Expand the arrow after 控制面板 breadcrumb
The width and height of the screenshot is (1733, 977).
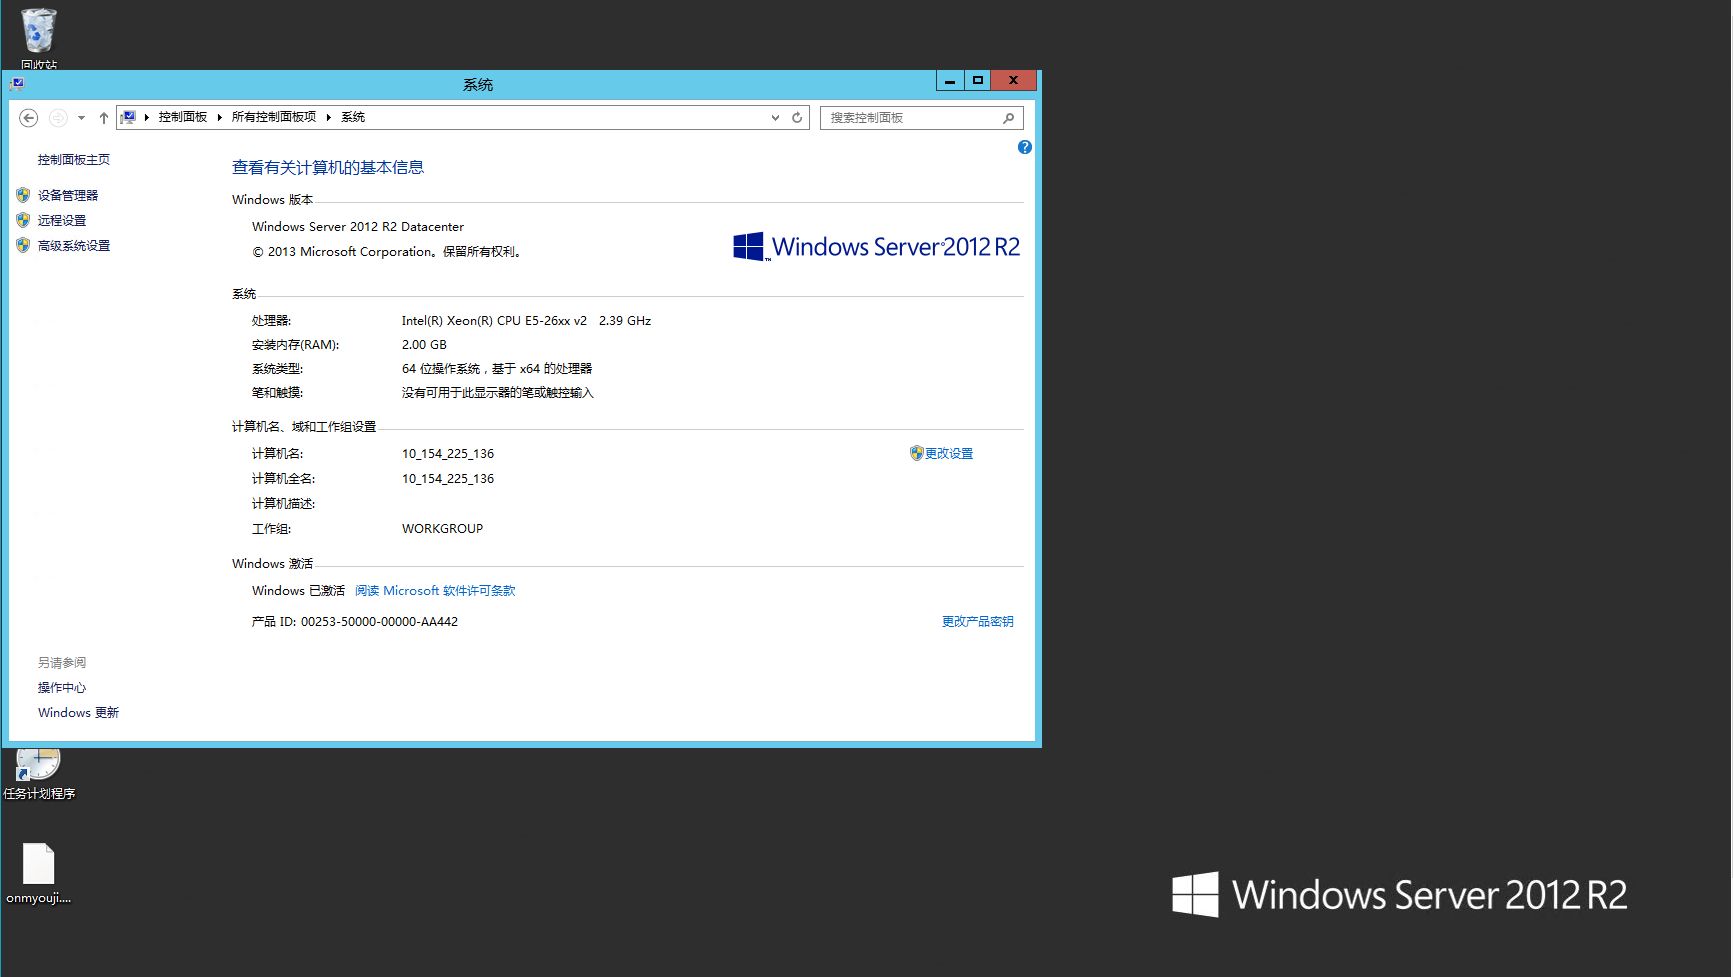click(x=220, y=117)
